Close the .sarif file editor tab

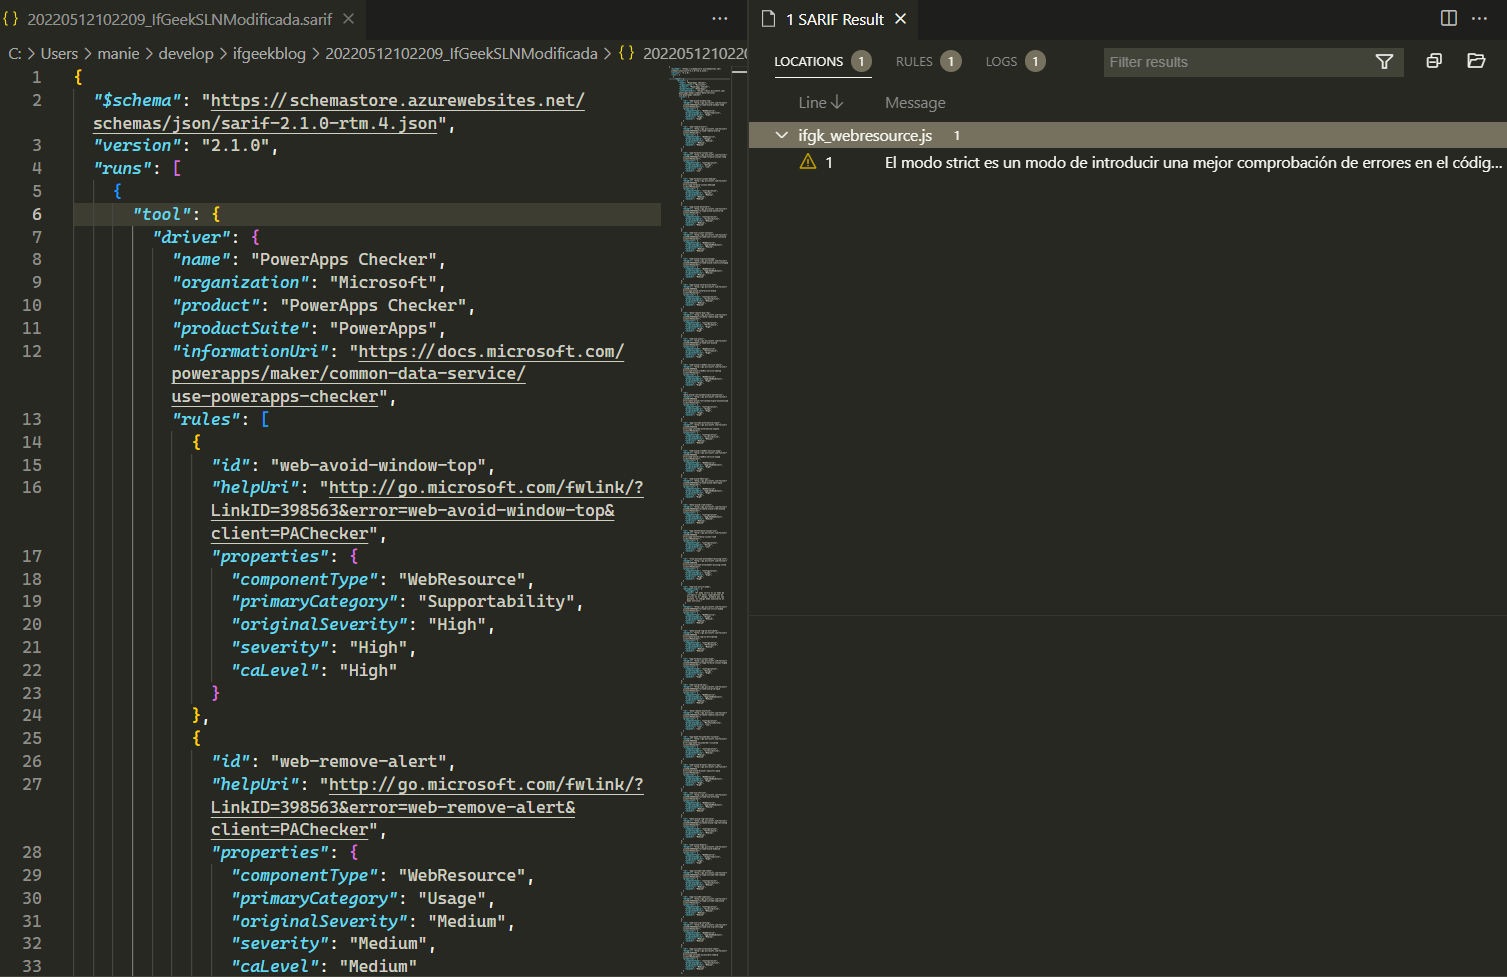(x=348, y=19)
